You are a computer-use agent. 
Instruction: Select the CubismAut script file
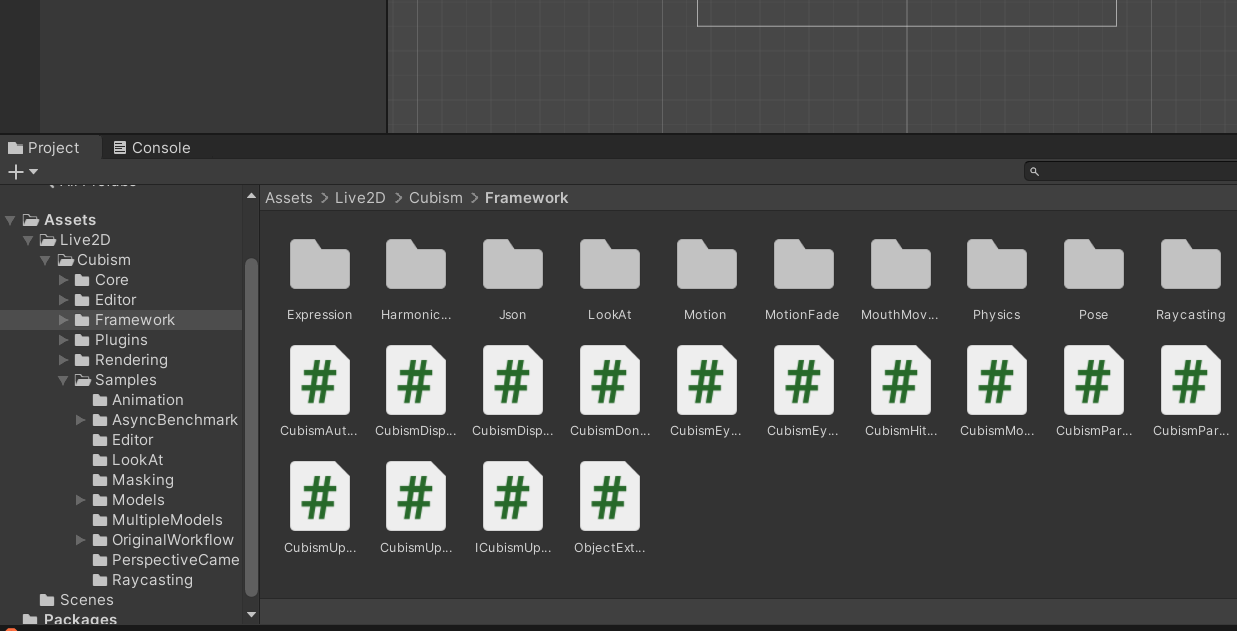tap(319, 381)
